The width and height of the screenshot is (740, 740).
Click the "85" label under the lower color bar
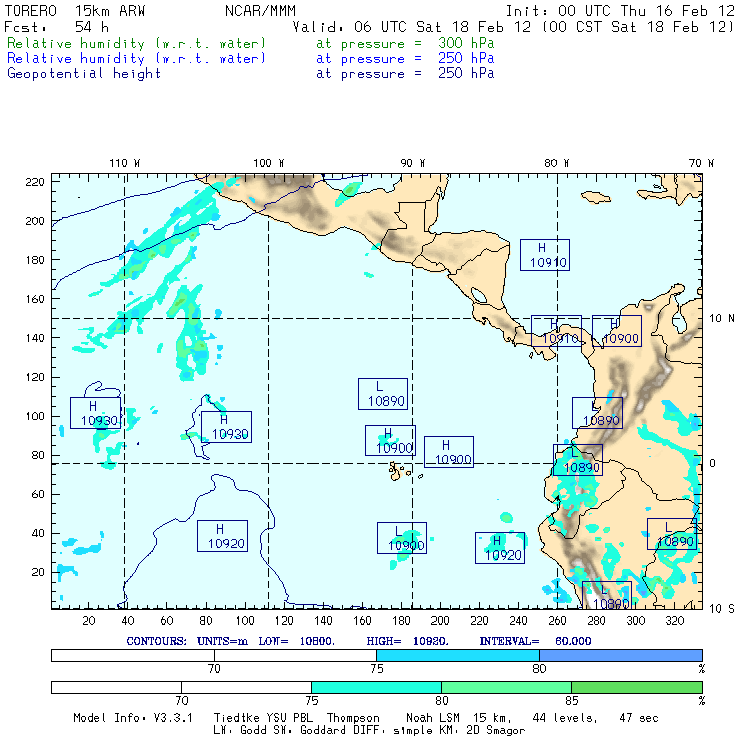point(572,700)
